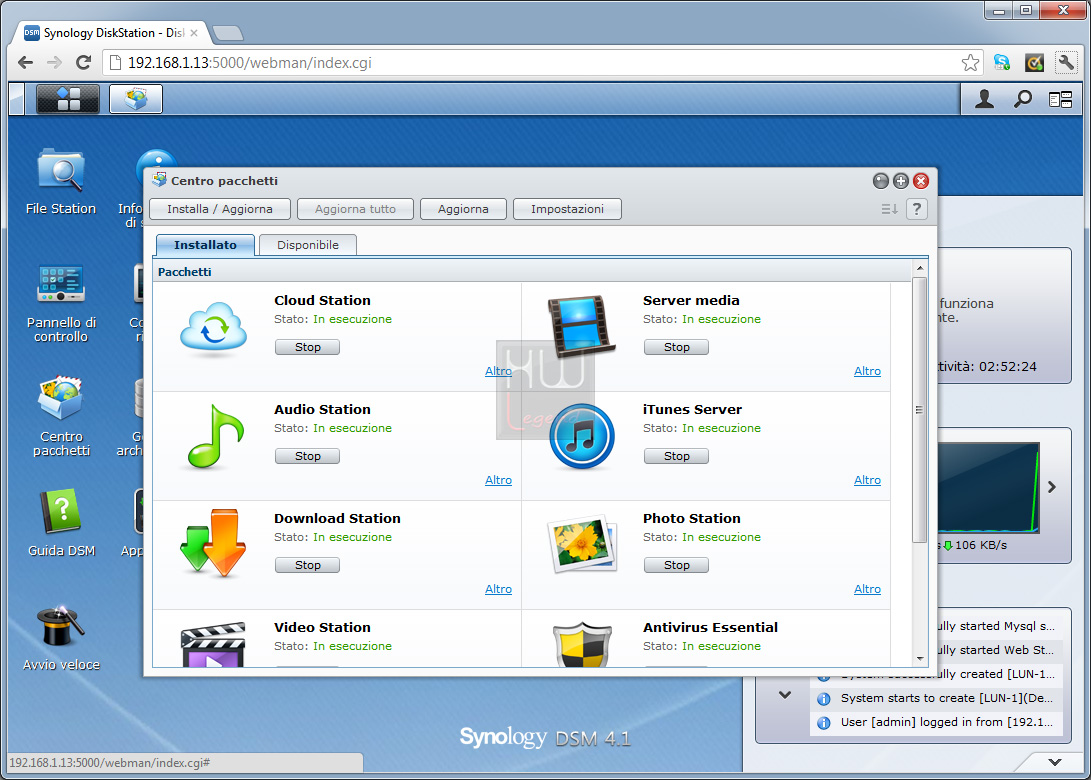The height and width of the screenshot is (780, 1091).
Task: Stop the iTunes Server package
Action: pyautogui.click(x=676, y=456)
